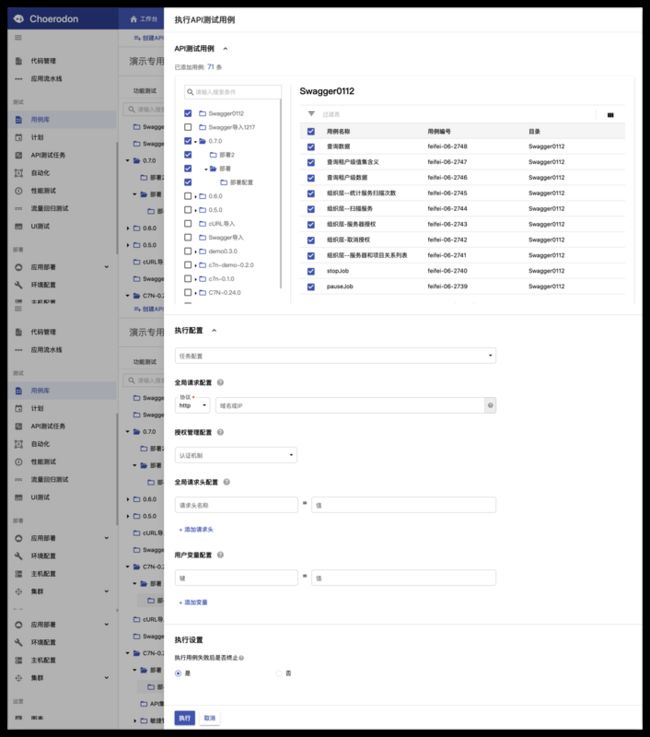Image resolution: width=650 pixels, height=737 pixels.
Task: Click the 添加请求头 link
Action: click(196, 529)
